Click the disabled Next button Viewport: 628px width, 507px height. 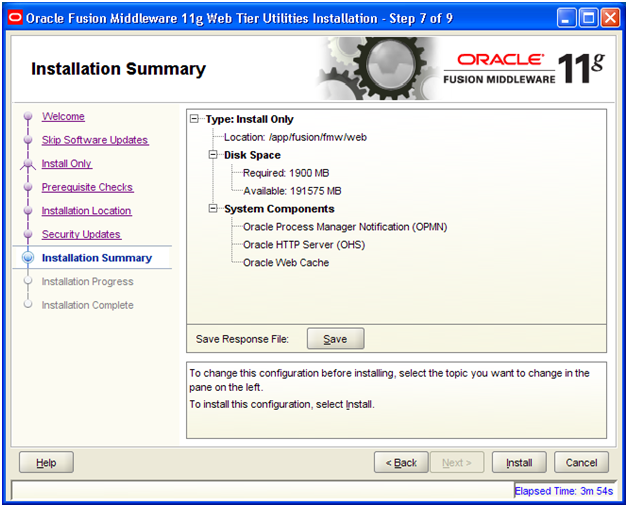(x=457, y=463)
